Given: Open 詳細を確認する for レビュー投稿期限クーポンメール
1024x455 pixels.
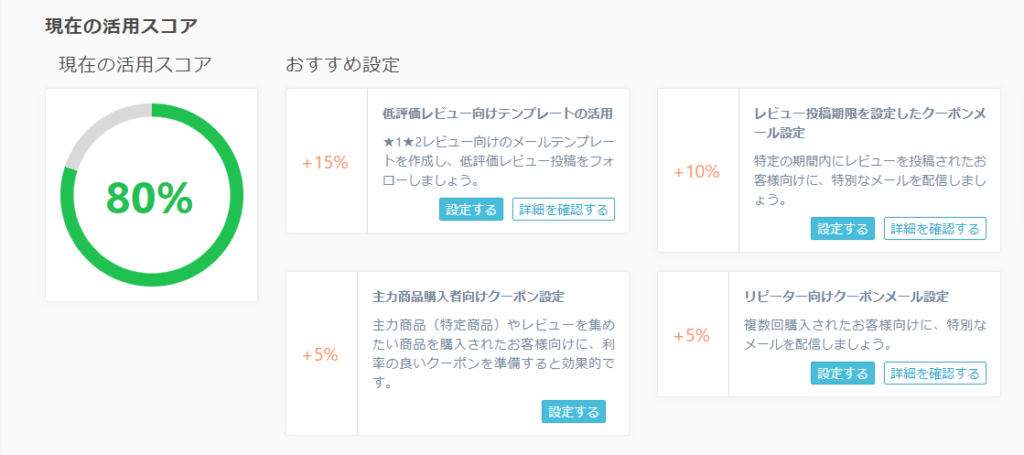Looking at the screenshot, I should (935, 229).
